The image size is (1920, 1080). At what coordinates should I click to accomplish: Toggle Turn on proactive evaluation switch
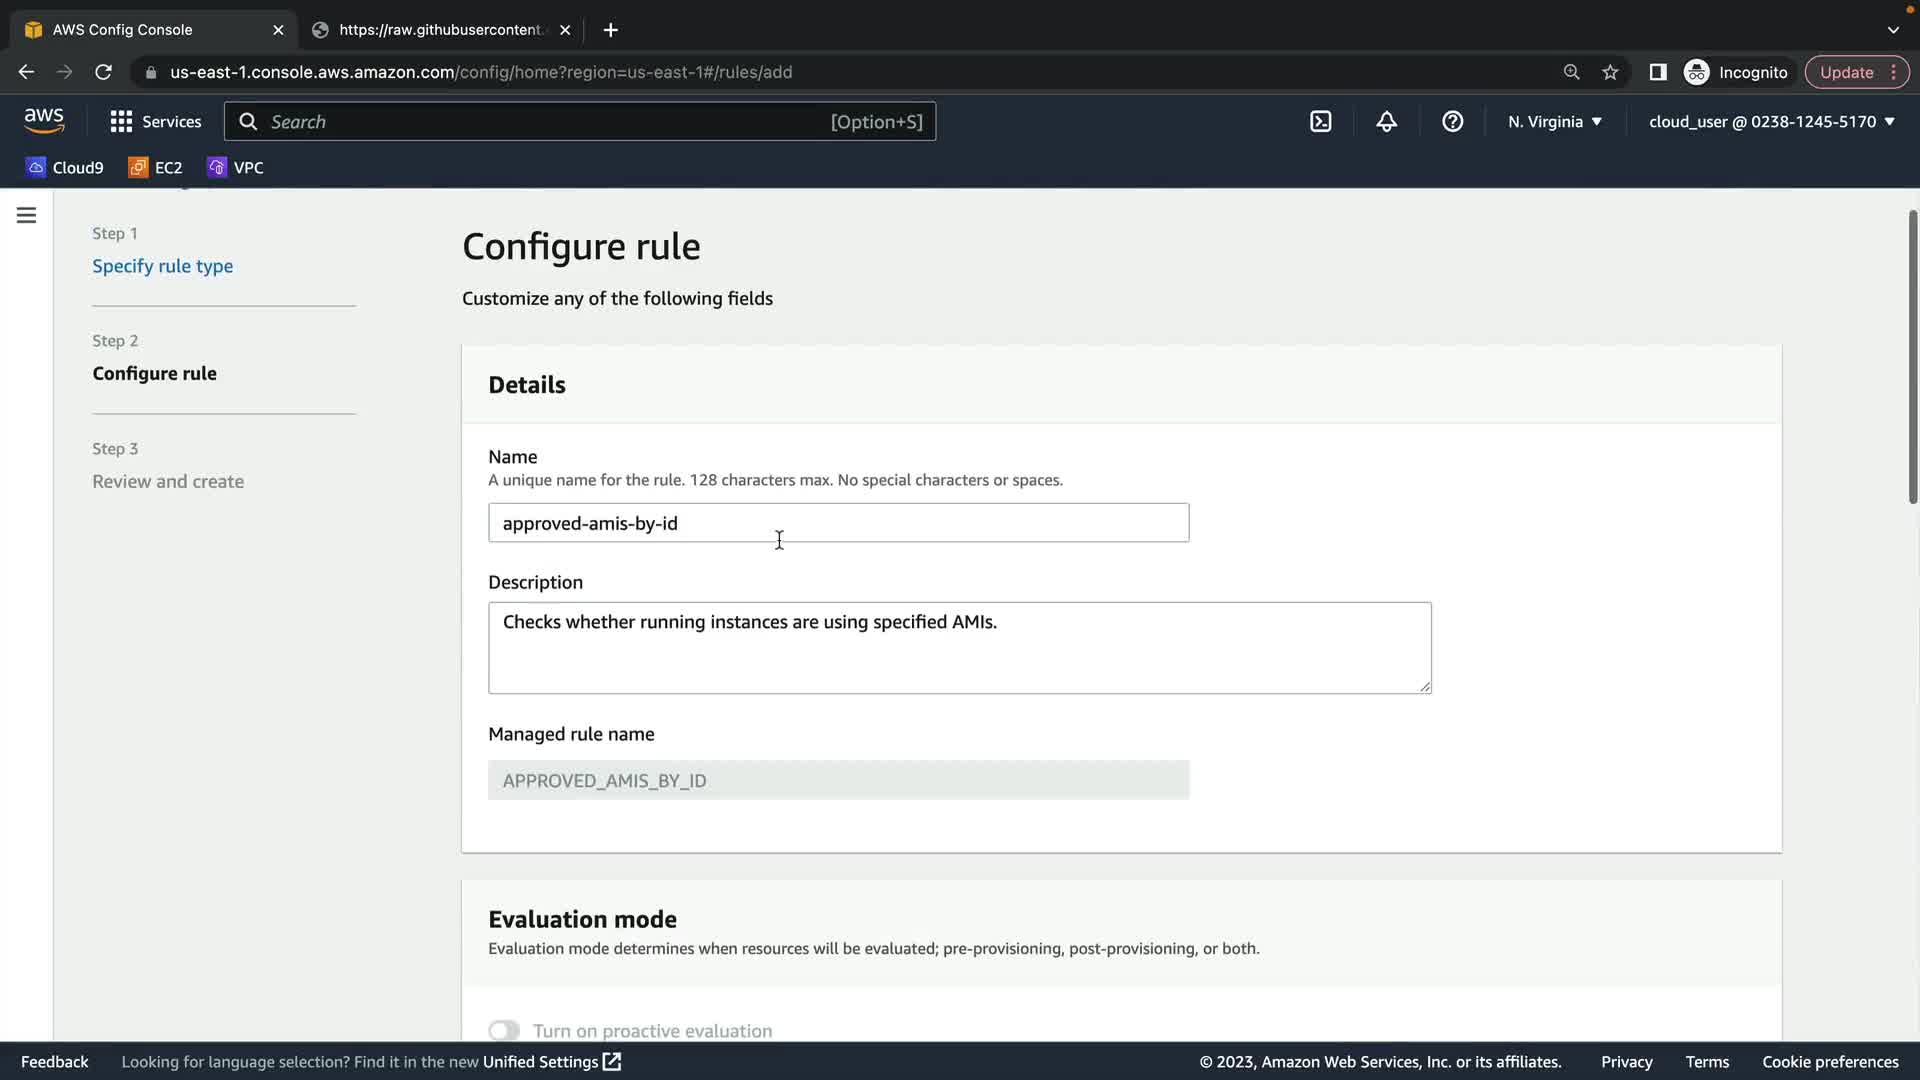point(504,1030)
